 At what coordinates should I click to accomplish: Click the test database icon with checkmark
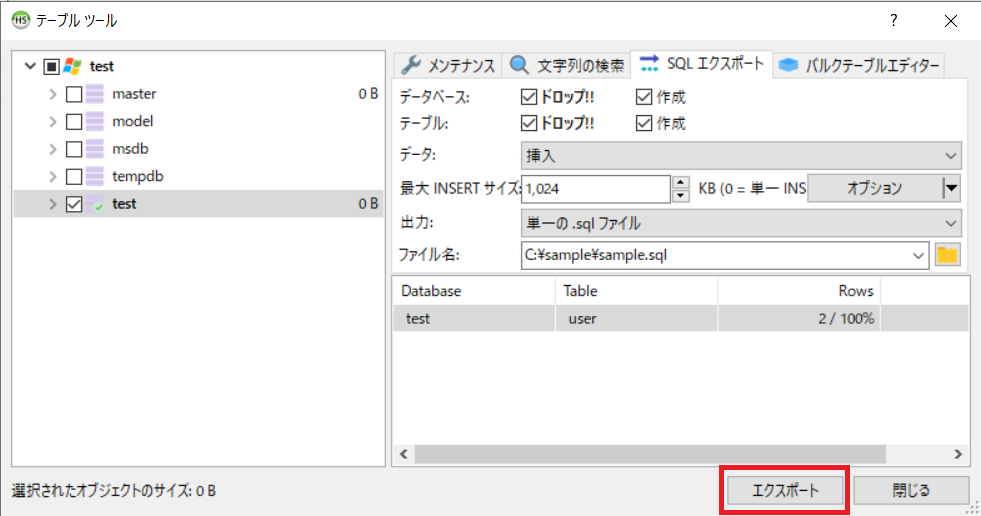[96, 204]
